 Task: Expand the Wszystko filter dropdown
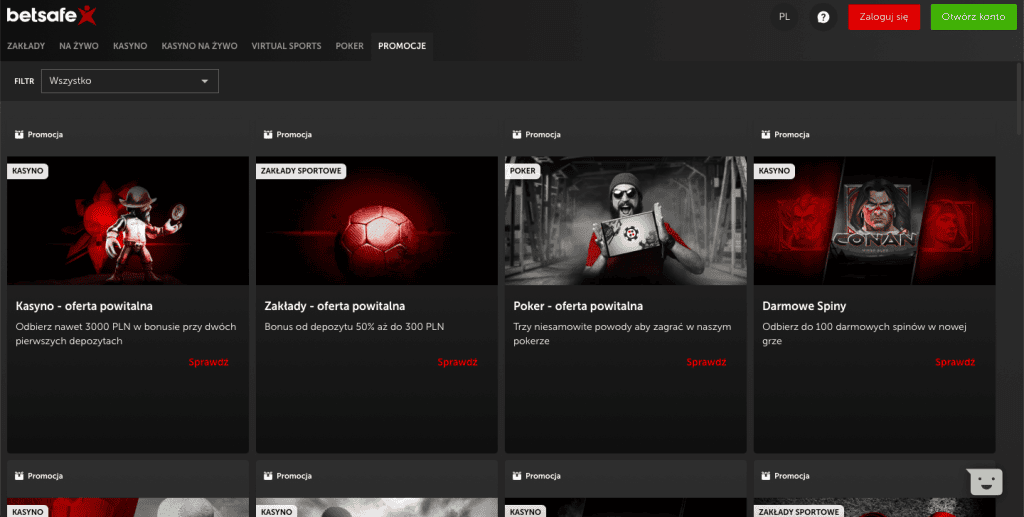pos(130,81)
